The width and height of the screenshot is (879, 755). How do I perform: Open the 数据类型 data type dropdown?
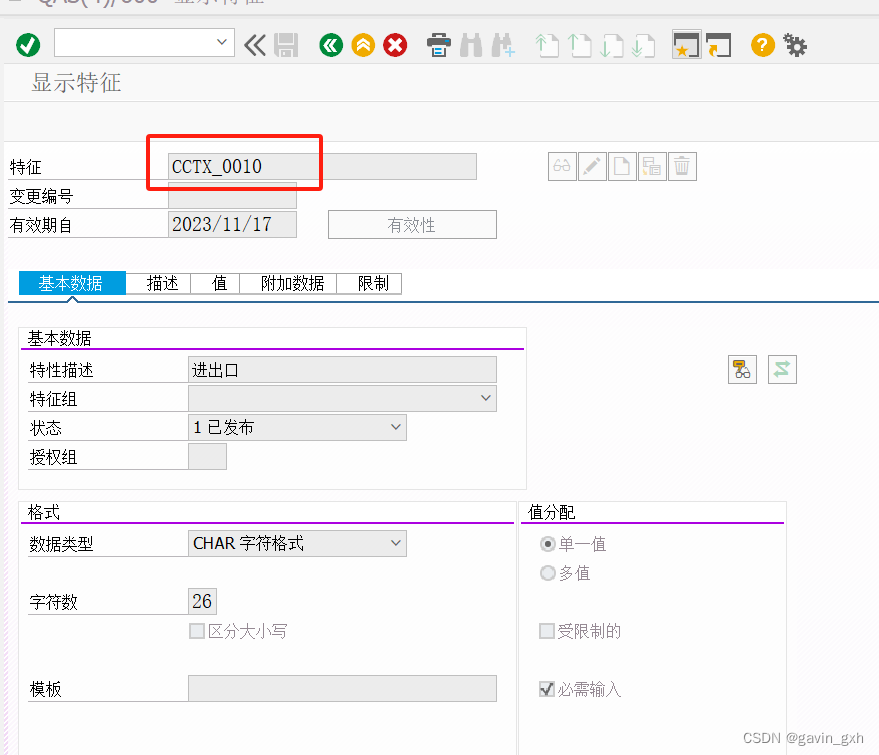(398, 543)
